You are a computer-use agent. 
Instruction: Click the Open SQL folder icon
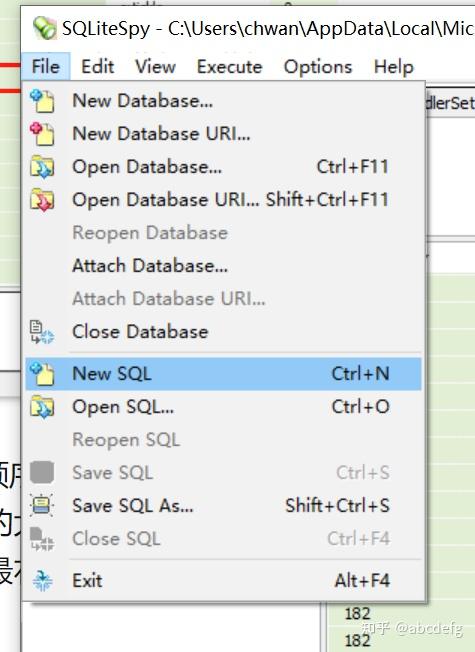(x=42, y=406)
